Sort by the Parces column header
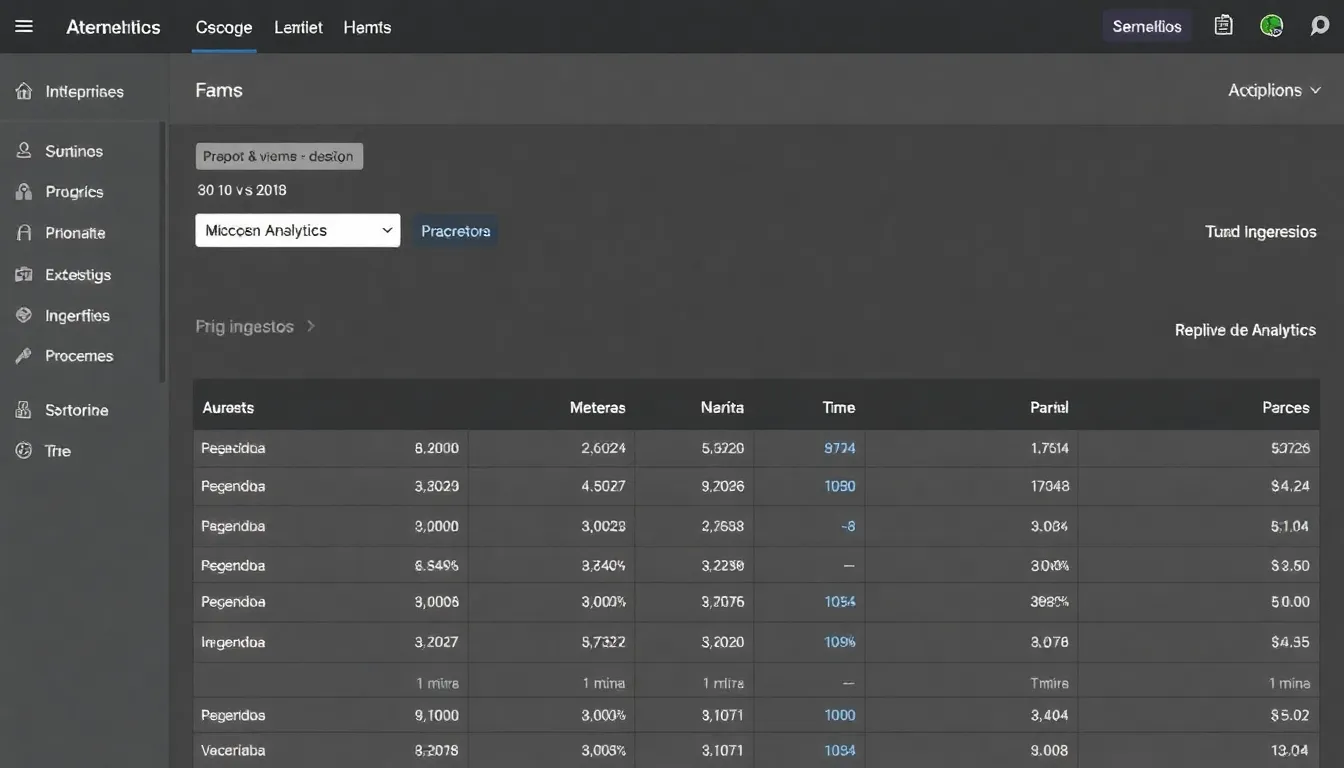This screenshot has width=1344, height=768. (x=1286, y=407)
